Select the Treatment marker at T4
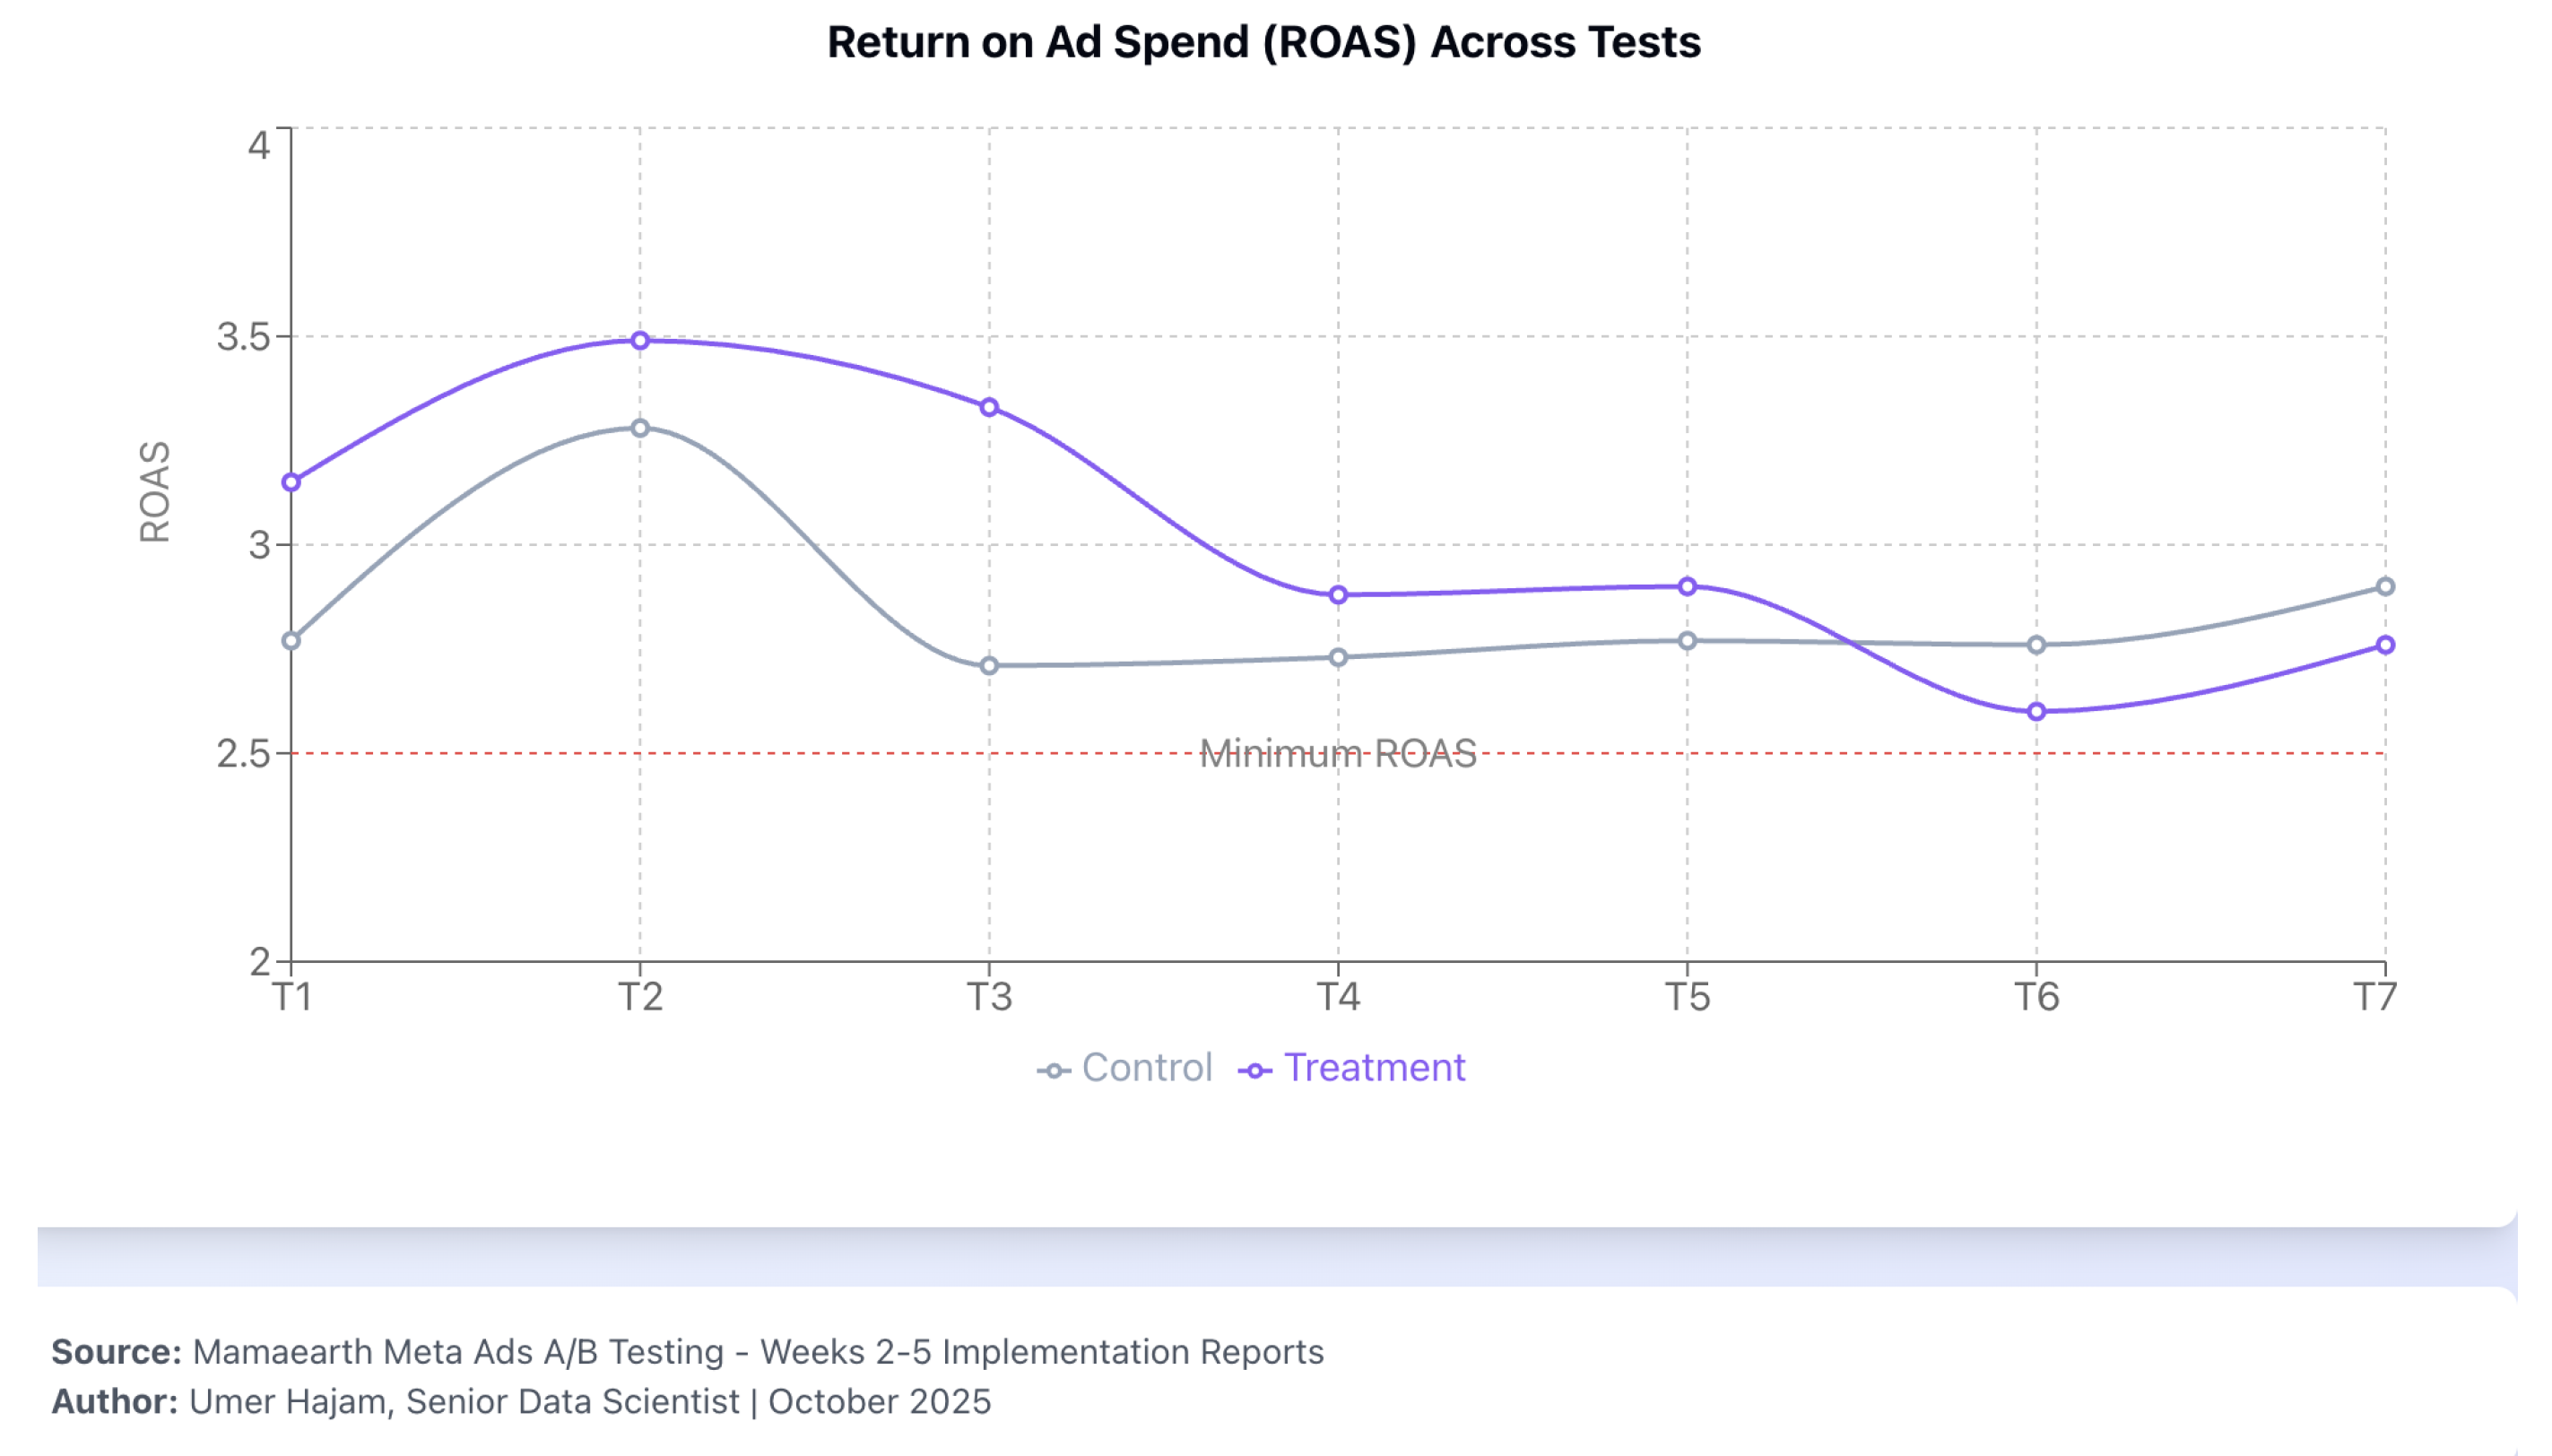The image size is (2552, 1456). (x=1338, y=595)
